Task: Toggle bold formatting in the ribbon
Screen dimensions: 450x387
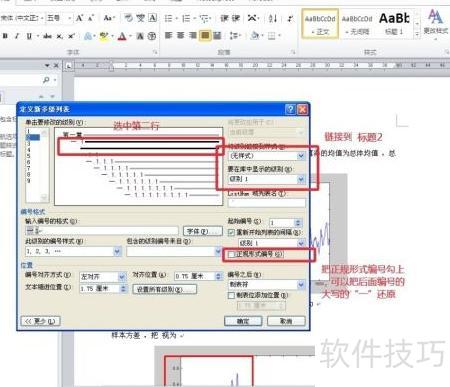Action: 5,36
